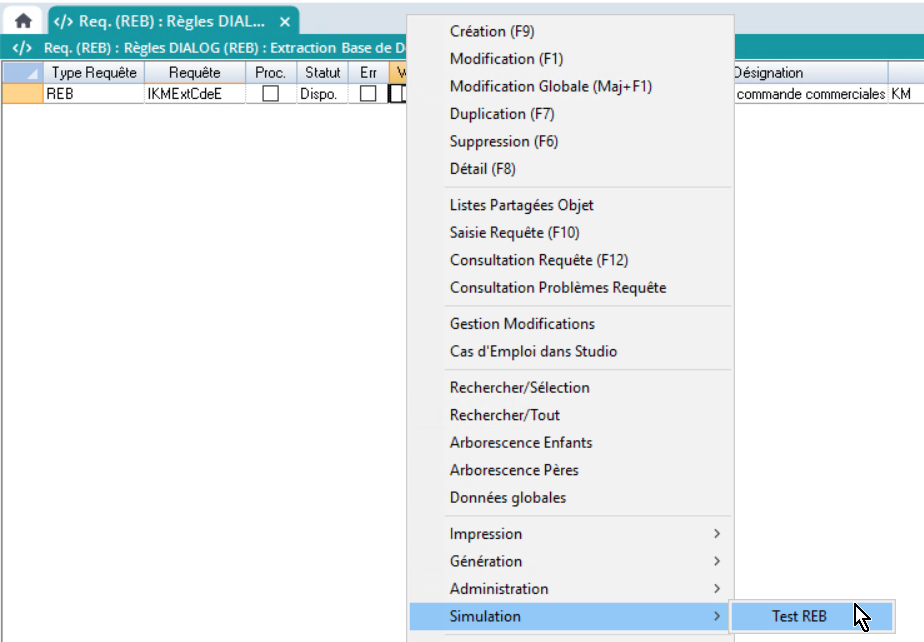The width and height of the screenshot is (924, 642).
Task: Open Consultation Problèmes Requête
Action: coord(557,288)
